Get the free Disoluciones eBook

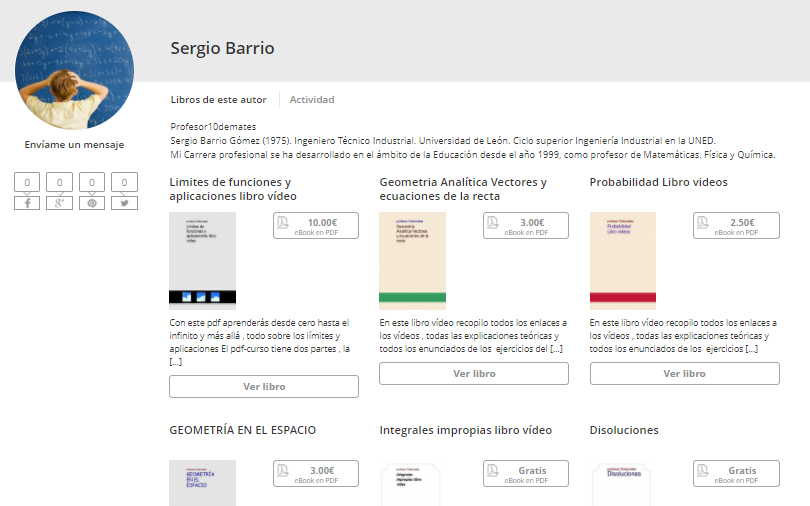tap(736, 473)
